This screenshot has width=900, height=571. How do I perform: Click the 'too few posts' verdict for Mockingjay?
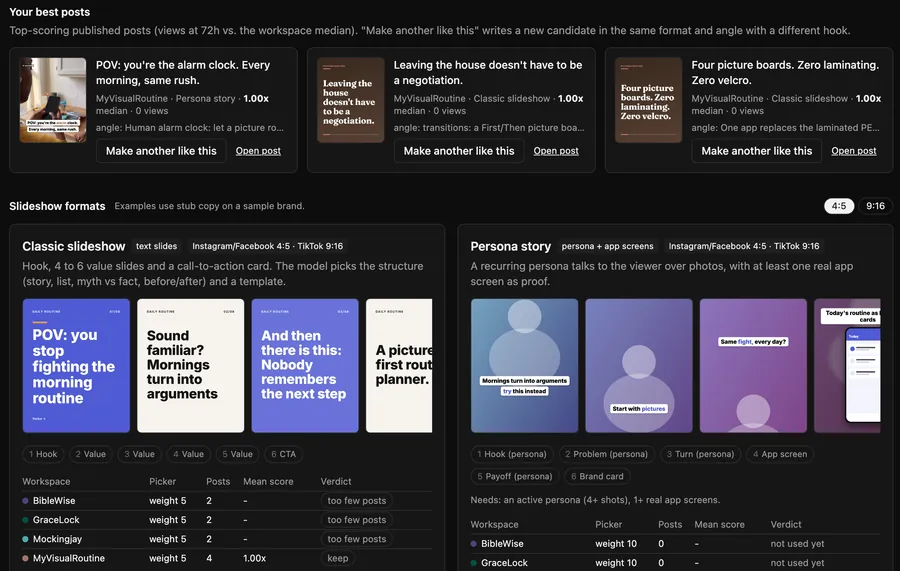point(356,539)
